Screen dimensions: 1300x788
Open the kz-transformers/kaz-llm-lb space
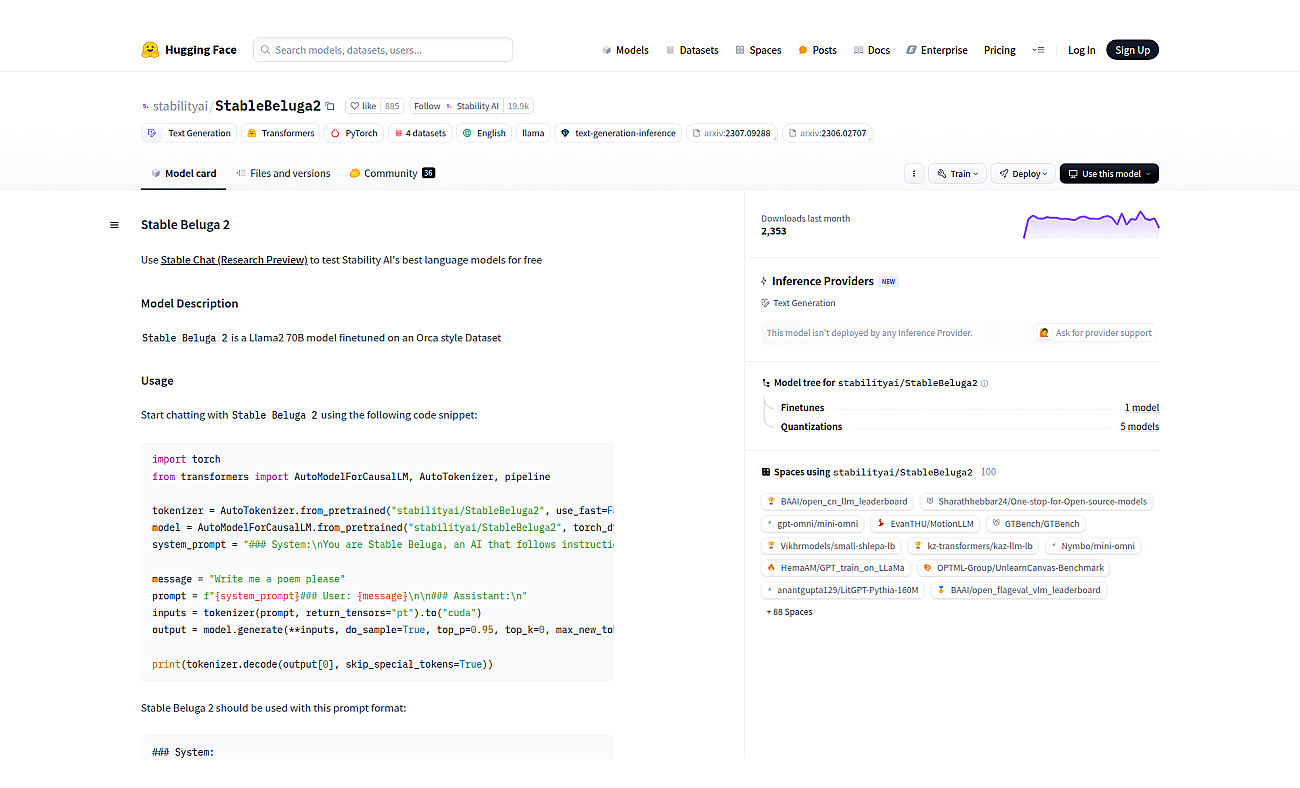[x=973, y=546]
